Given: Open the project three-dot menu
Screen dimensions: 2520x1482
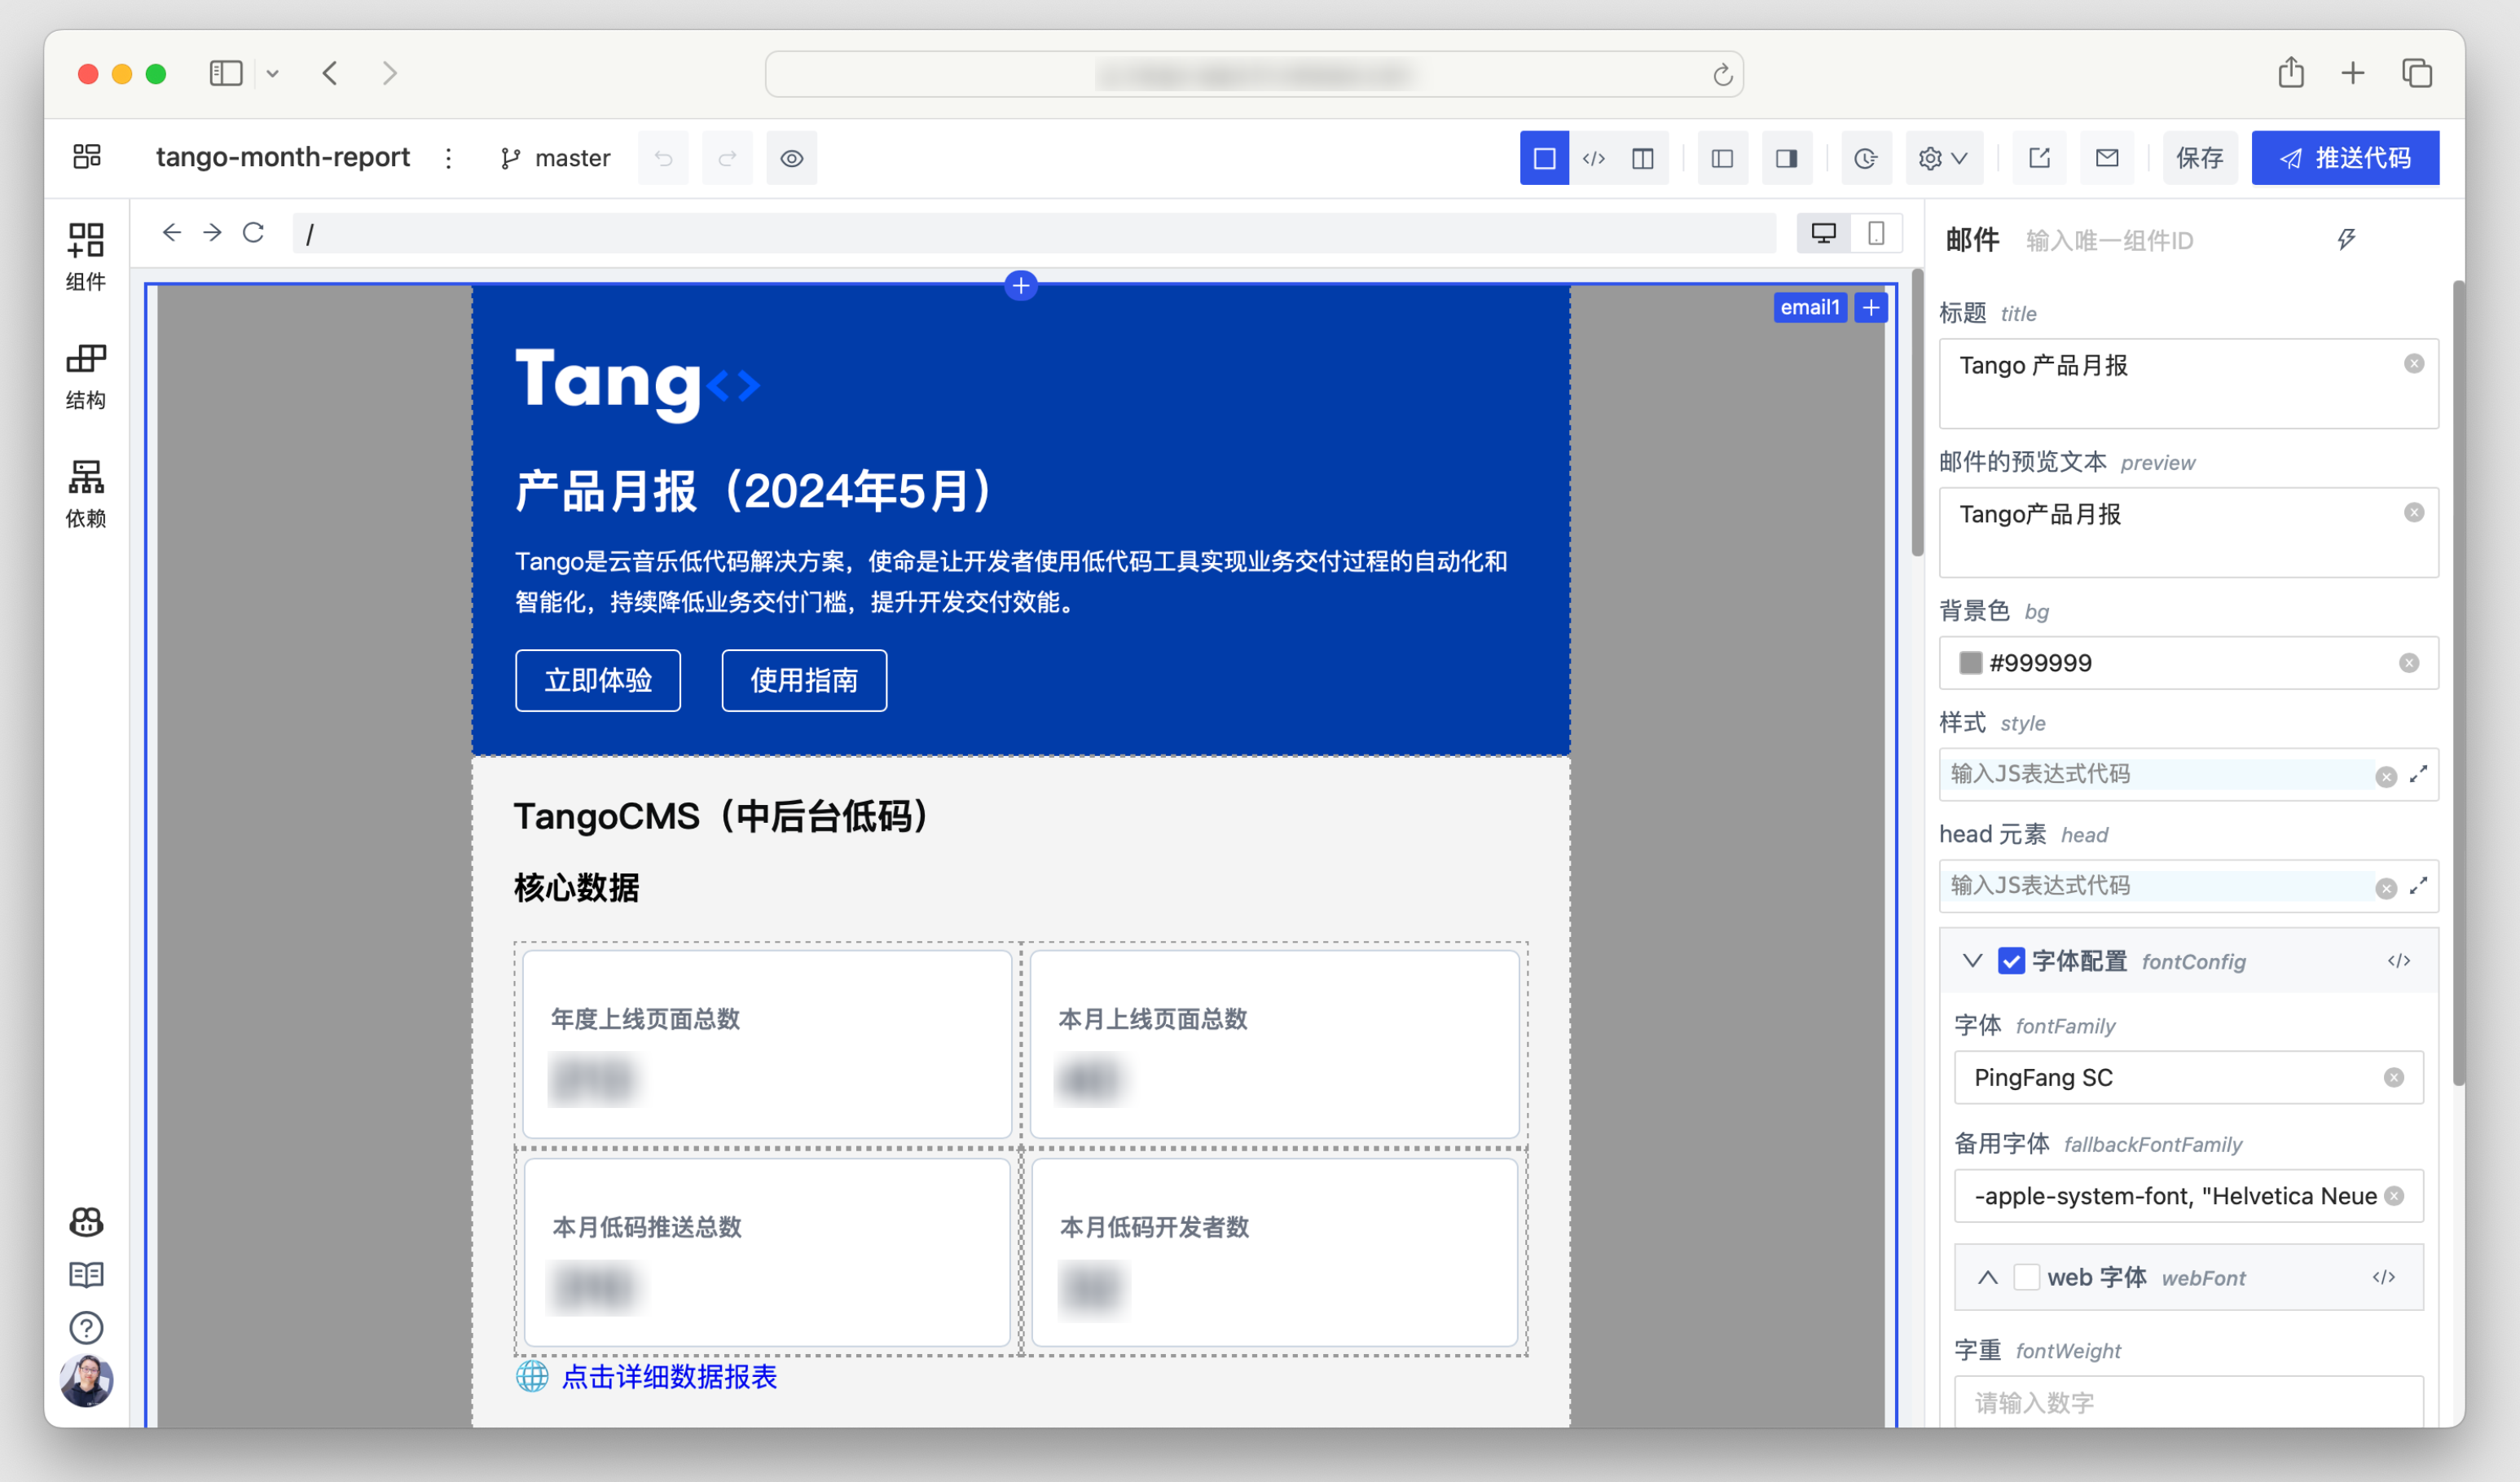Looking at the screenshot, I should click(448, 158).
